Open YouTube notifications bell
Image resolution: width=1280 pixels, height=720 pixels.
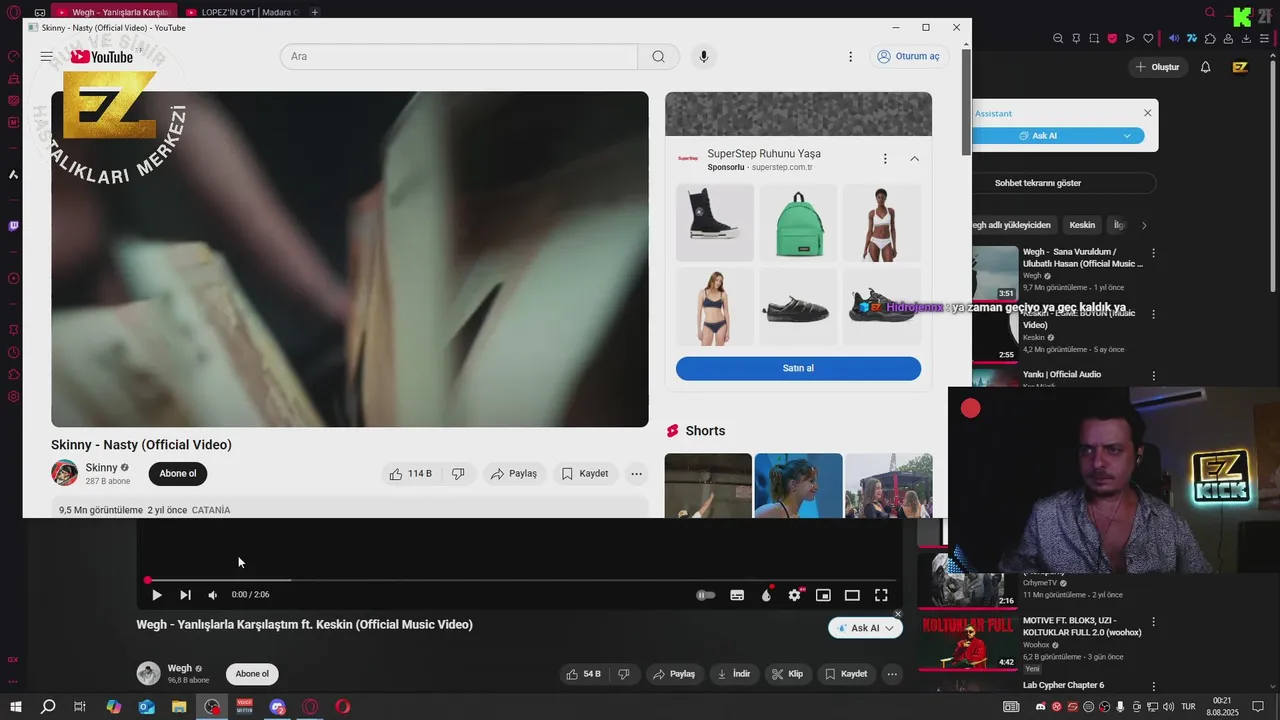click(1205, 67)
